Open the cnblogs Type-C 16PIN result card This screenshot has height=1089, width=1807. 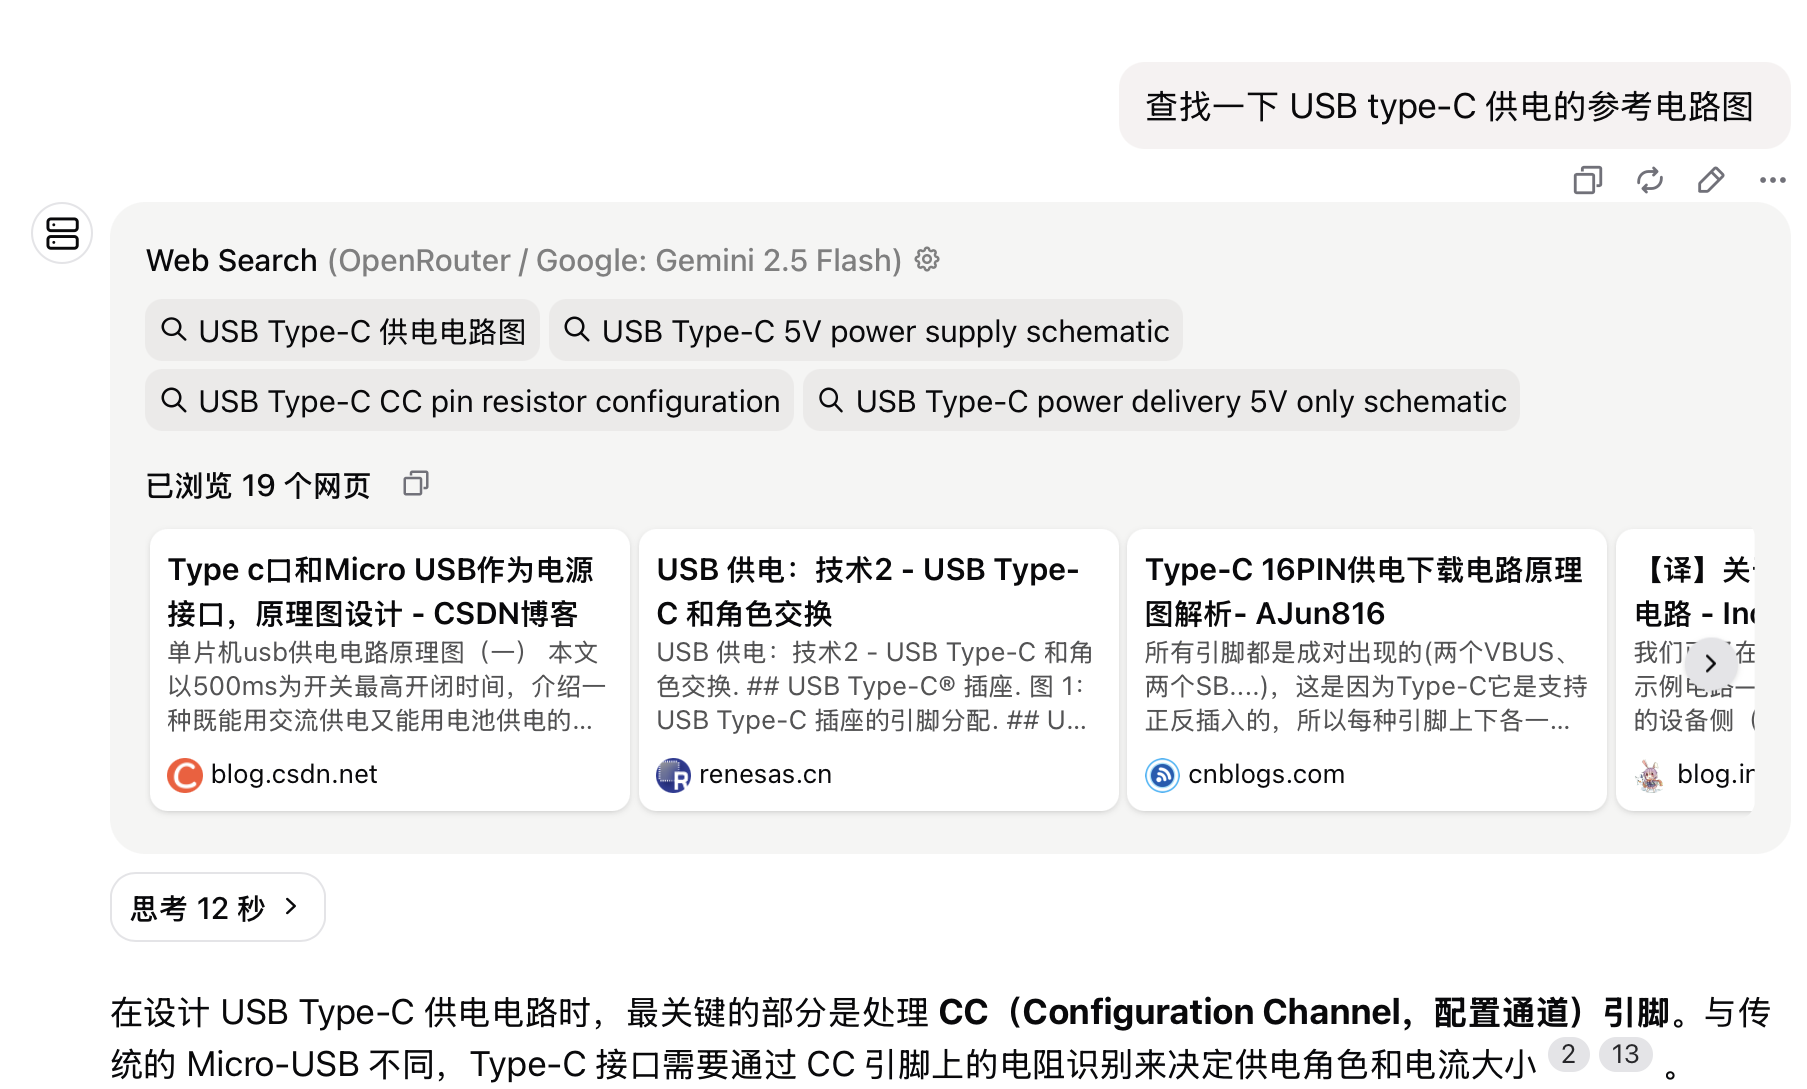(x=1366, y=669)
